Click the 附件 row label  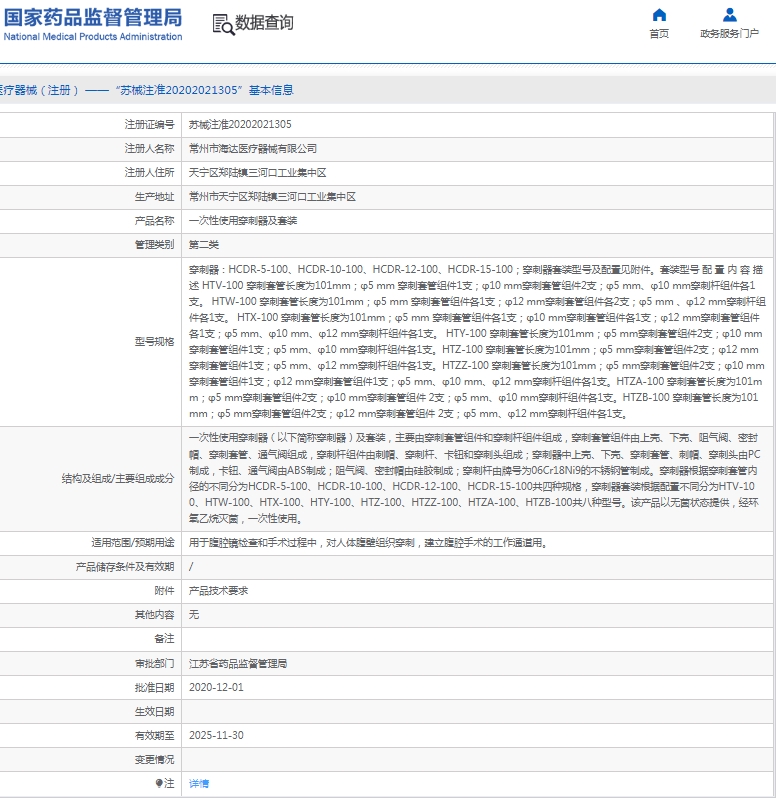click(x=164, y=590)
